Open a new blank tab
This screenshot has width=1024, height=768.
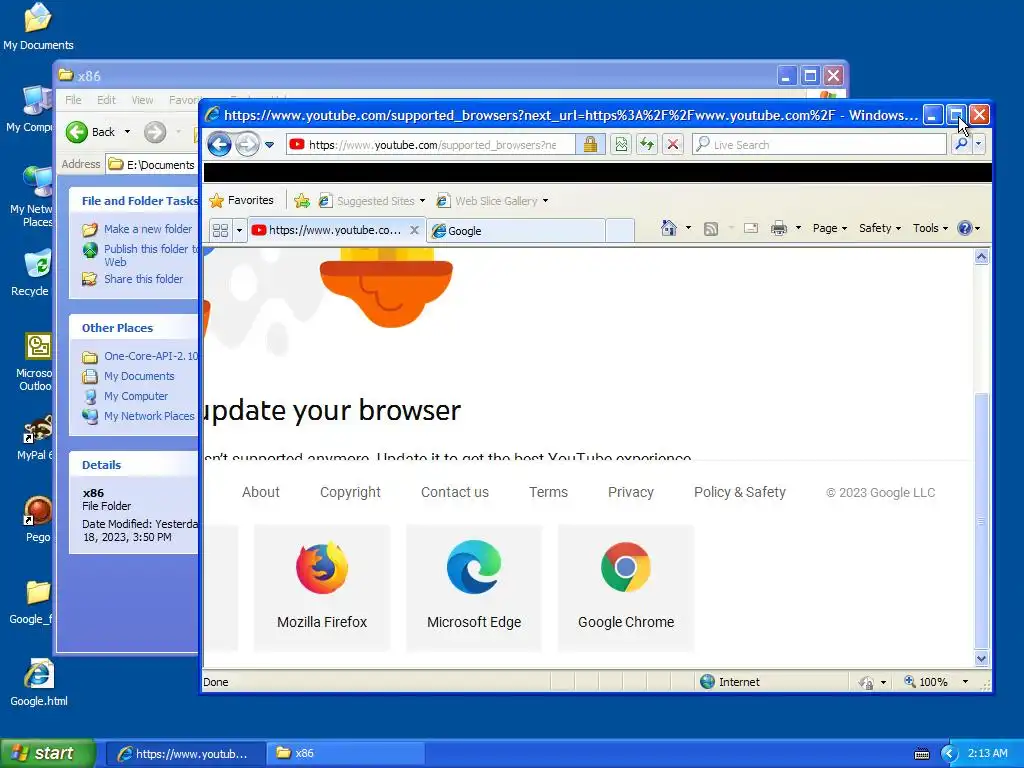pos(620,231)
